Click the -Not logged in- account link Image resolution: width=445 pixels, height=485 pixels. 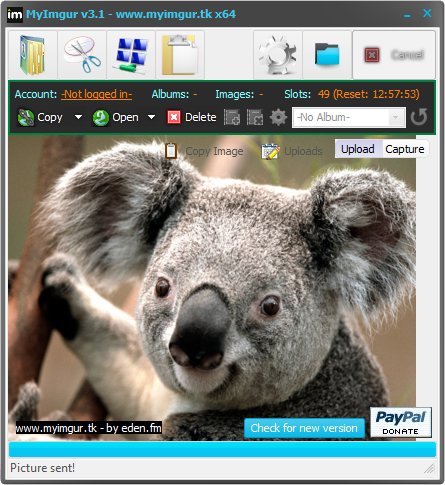pyautogui.click(x=97, y=94)
